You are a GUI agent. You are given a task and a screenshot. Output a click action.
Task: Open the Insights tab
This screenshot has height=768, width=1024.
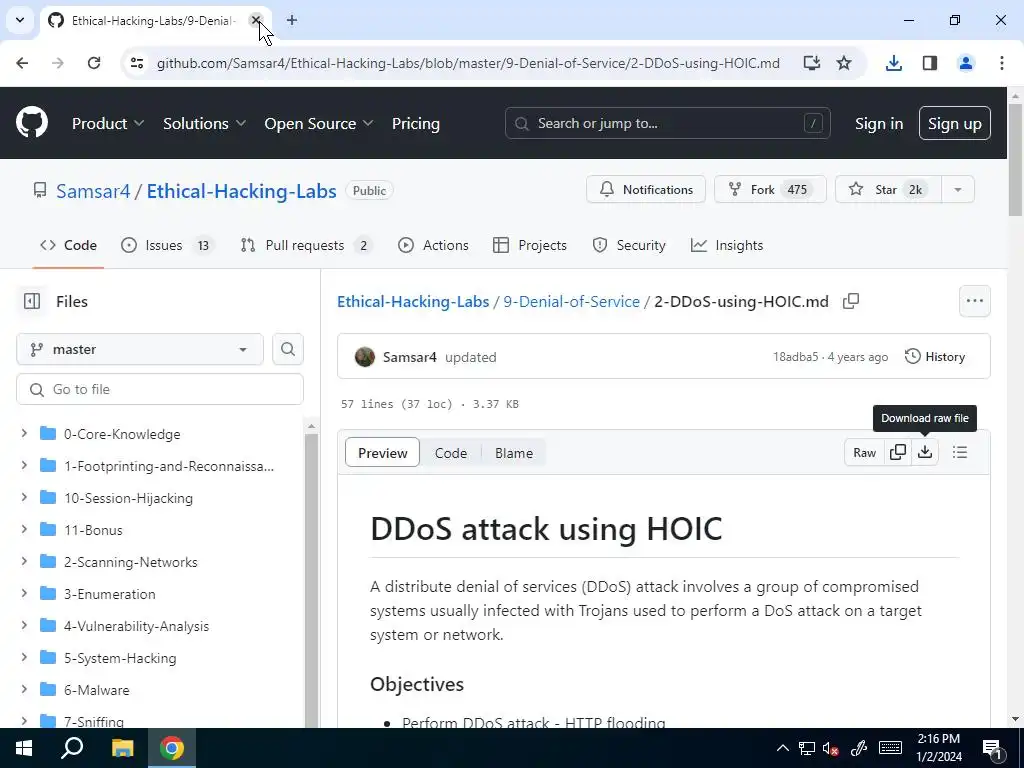pos(727,245)
